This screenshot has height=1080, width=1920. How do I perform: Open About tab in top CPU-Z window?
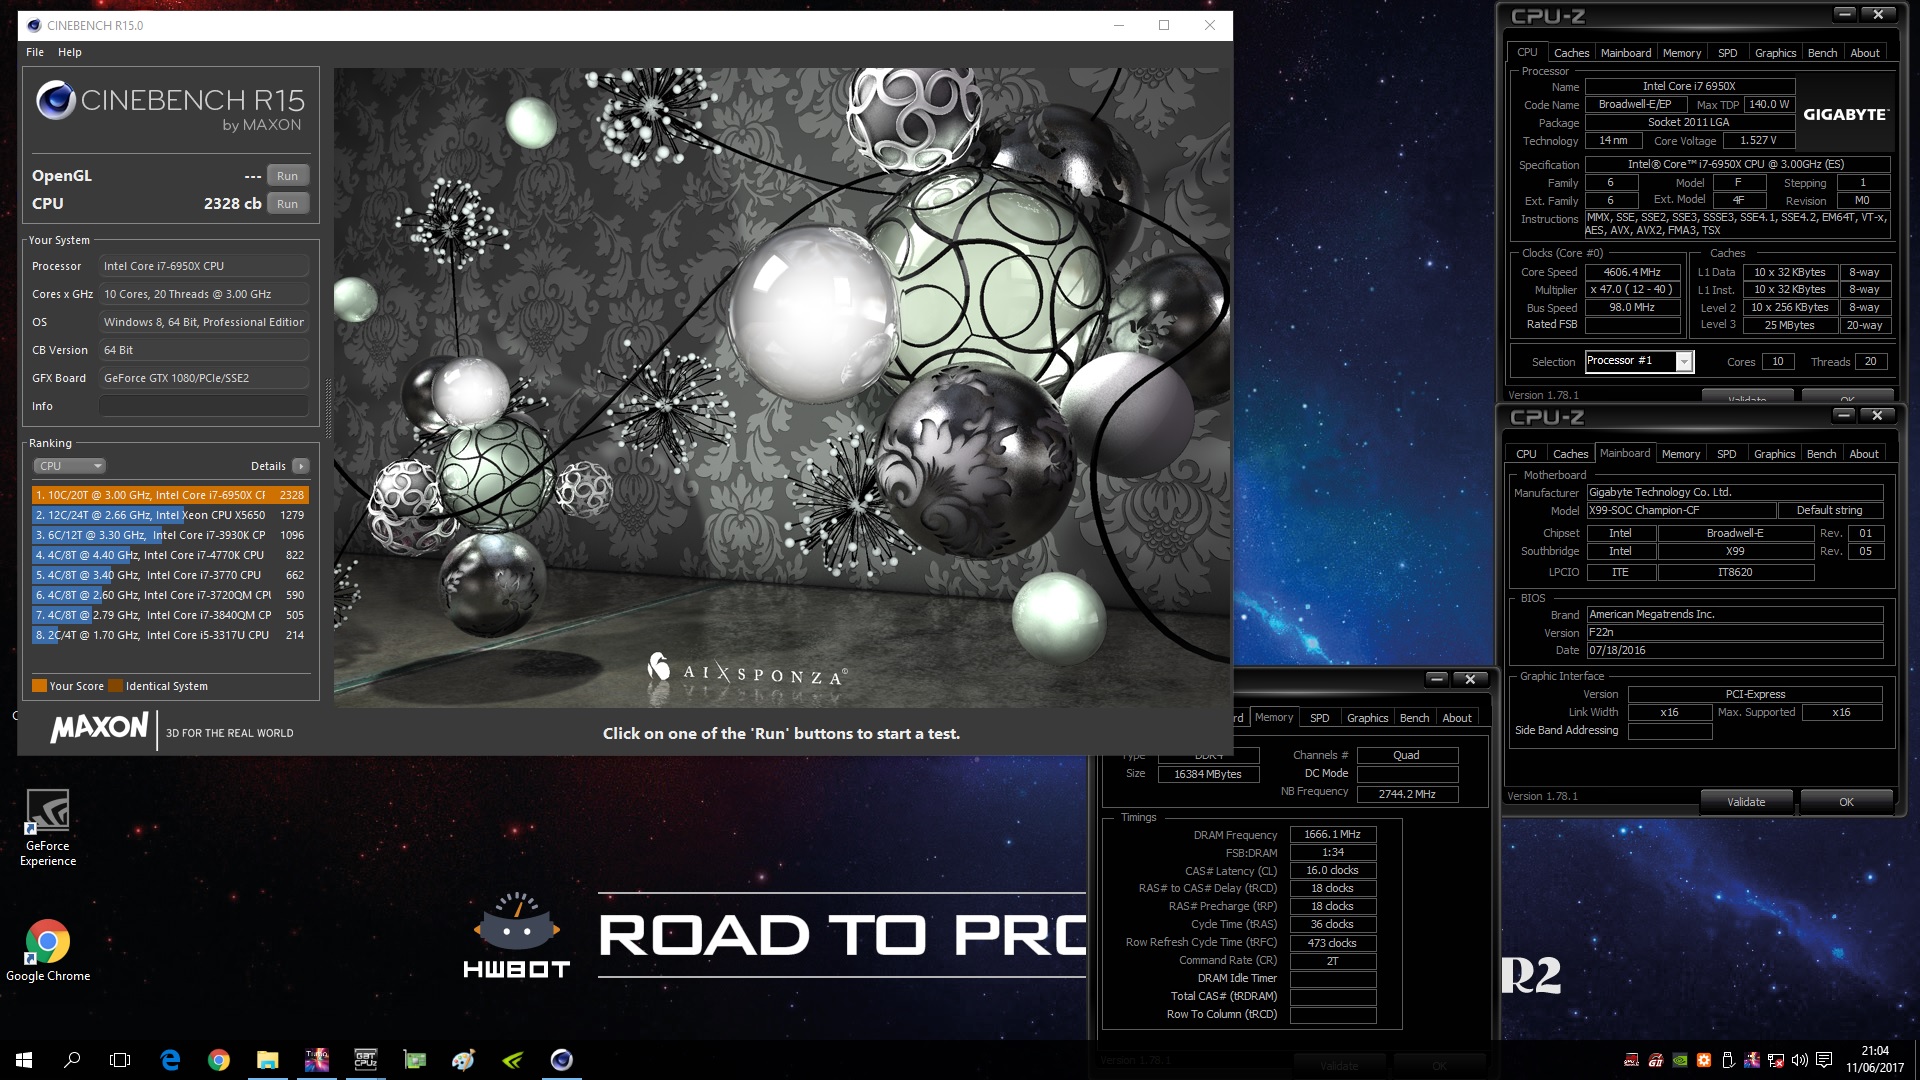click(x=1865, y=53)
